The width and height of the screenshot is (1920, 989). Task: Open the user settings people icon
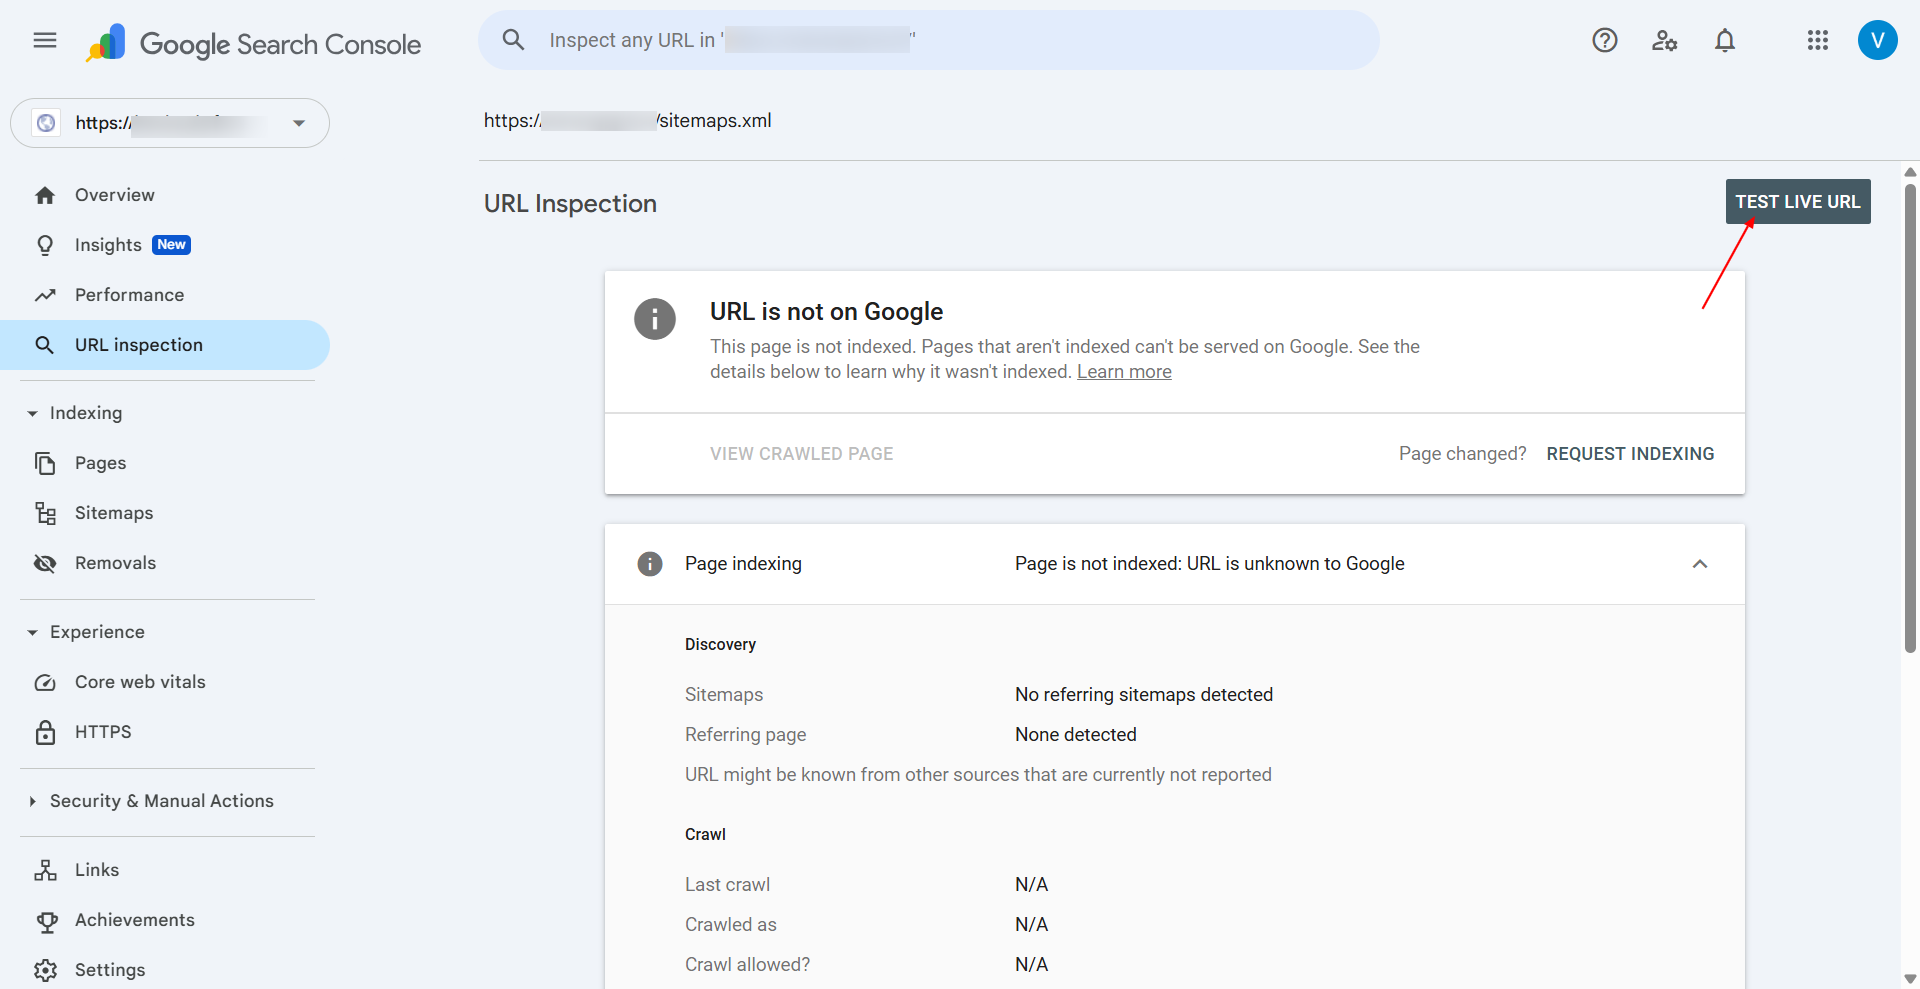(x=1664, y=40)
